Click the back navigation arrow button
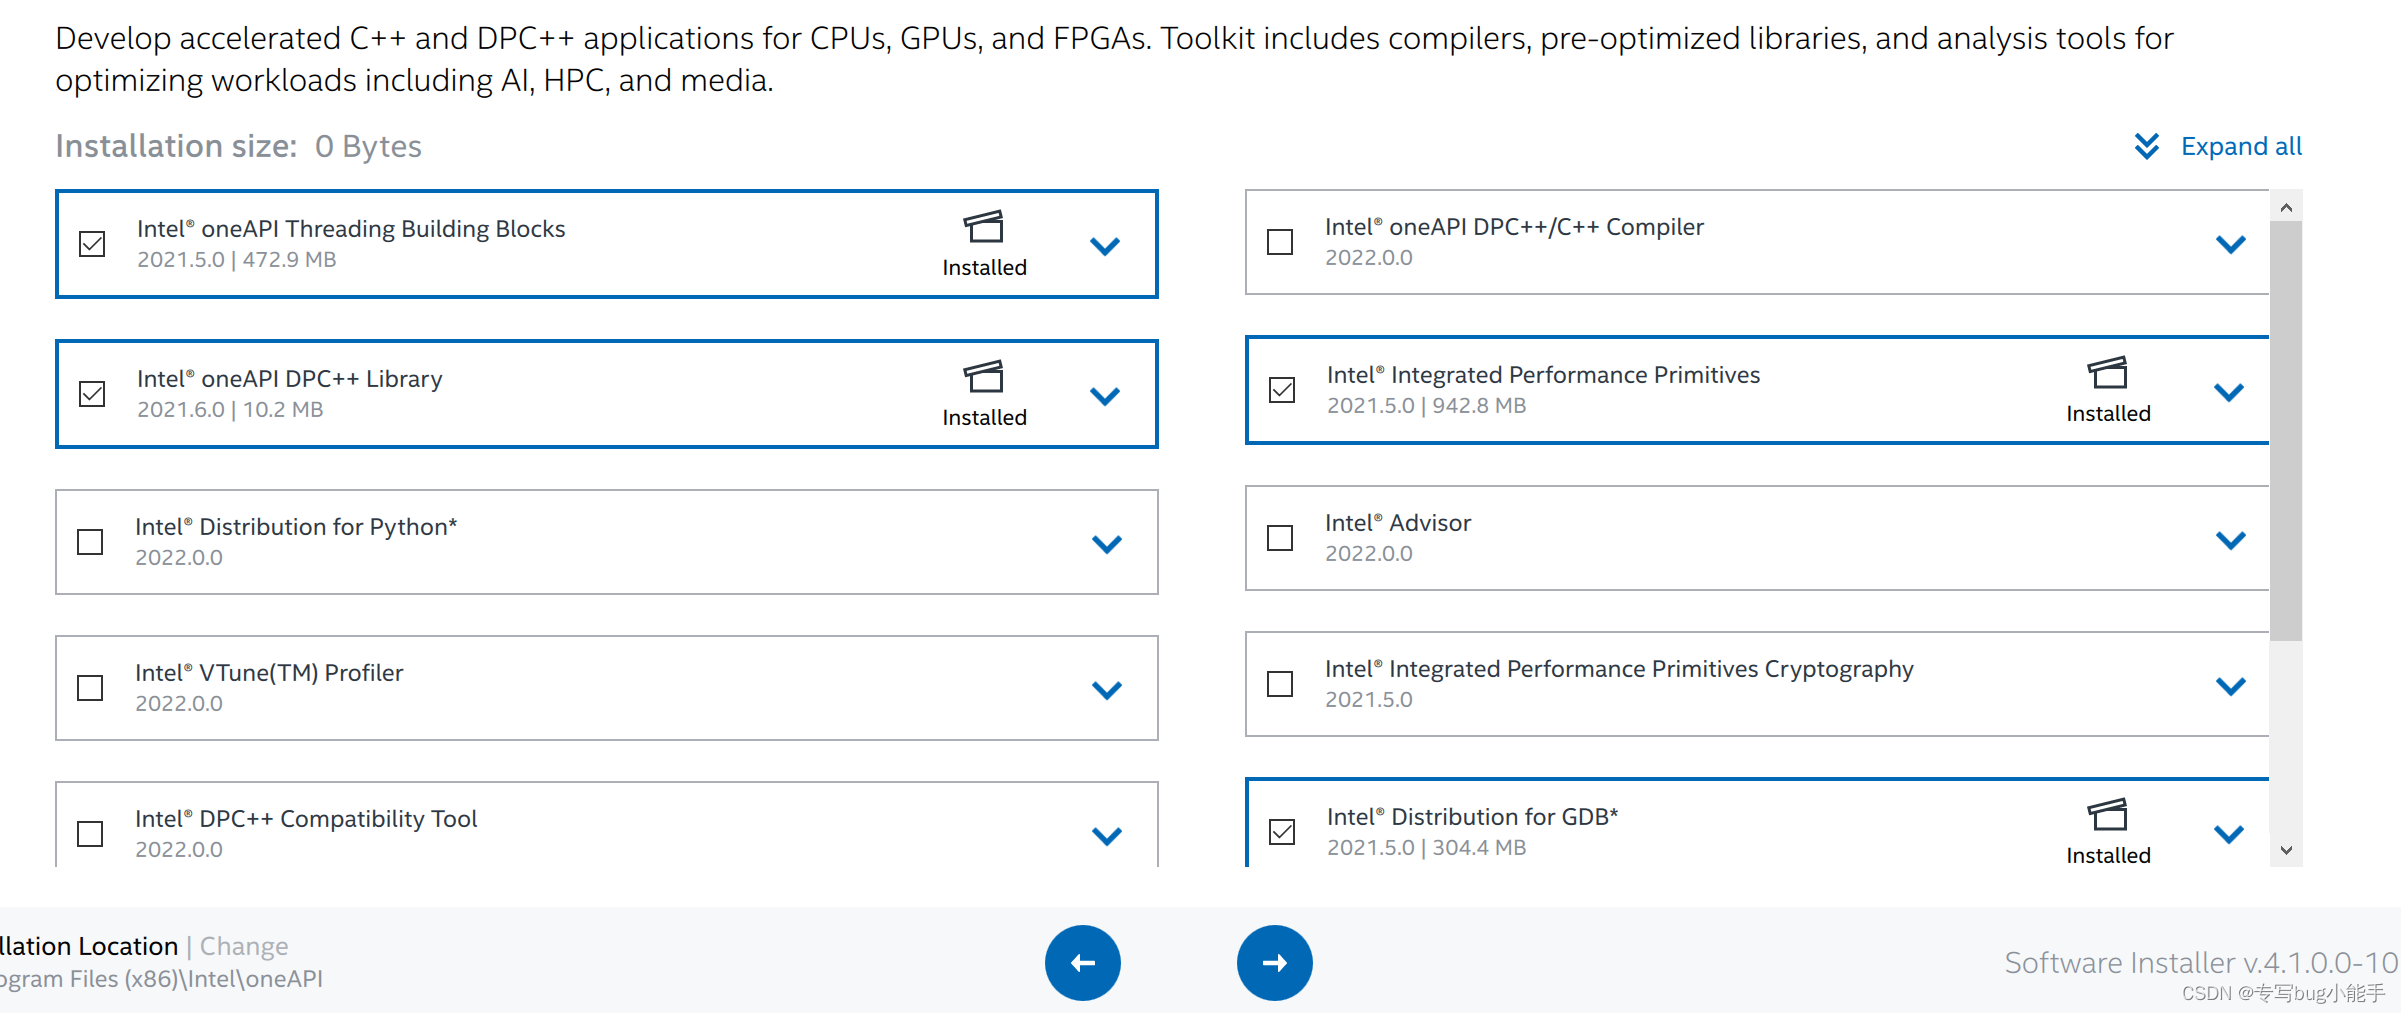Viewport: 2401px width, 1013px height. tap(1083, 962)
